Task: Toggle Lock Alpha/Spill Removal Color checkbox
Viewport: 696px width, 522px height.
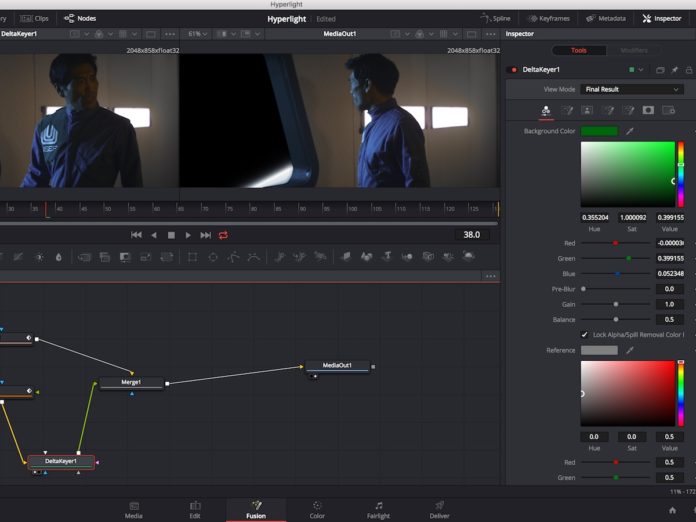Action: click(585, 334)
